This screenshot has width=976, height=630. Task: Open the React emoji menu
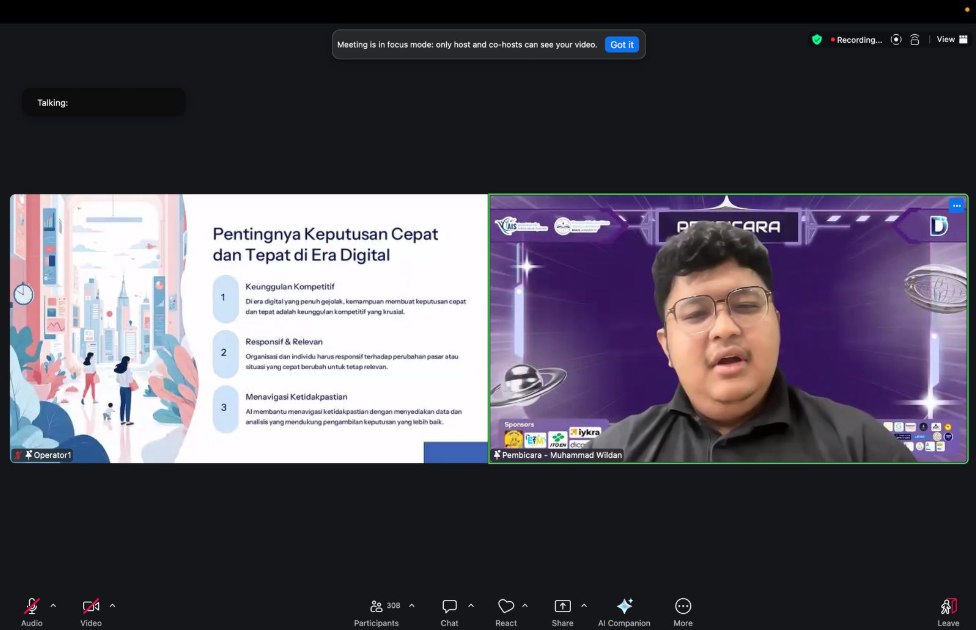(506, 607)
